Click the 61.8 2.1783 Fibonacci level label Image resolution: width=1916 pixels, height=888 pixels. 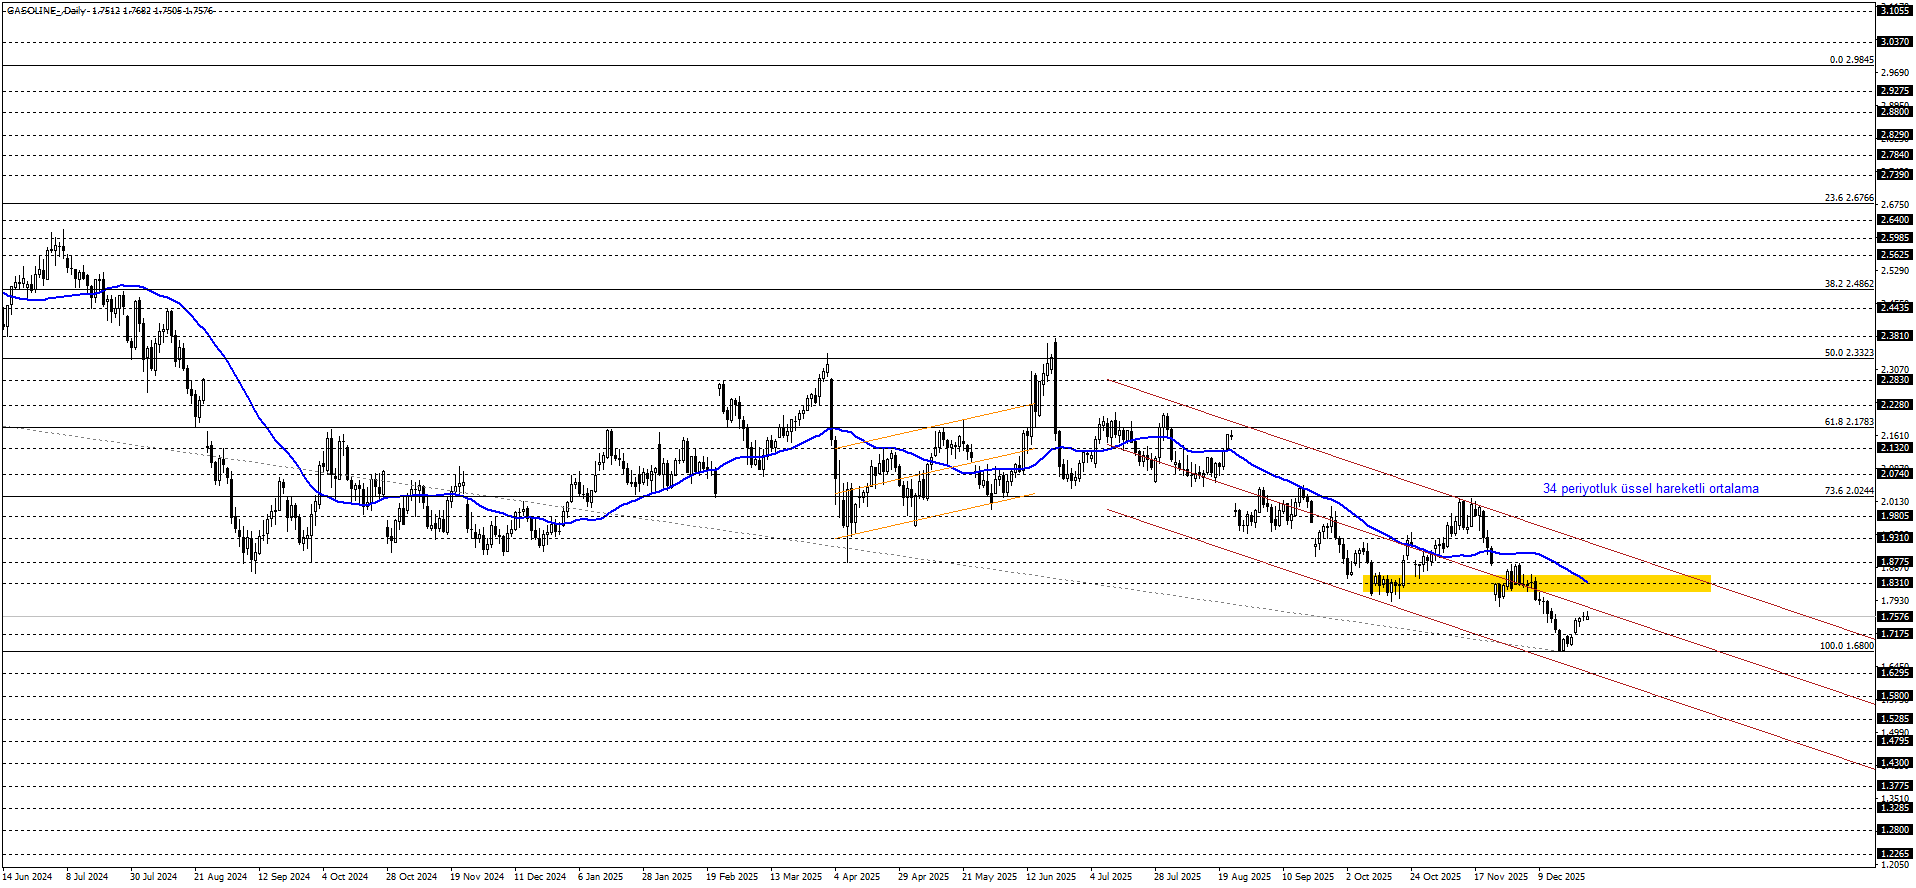[1848, 422]
